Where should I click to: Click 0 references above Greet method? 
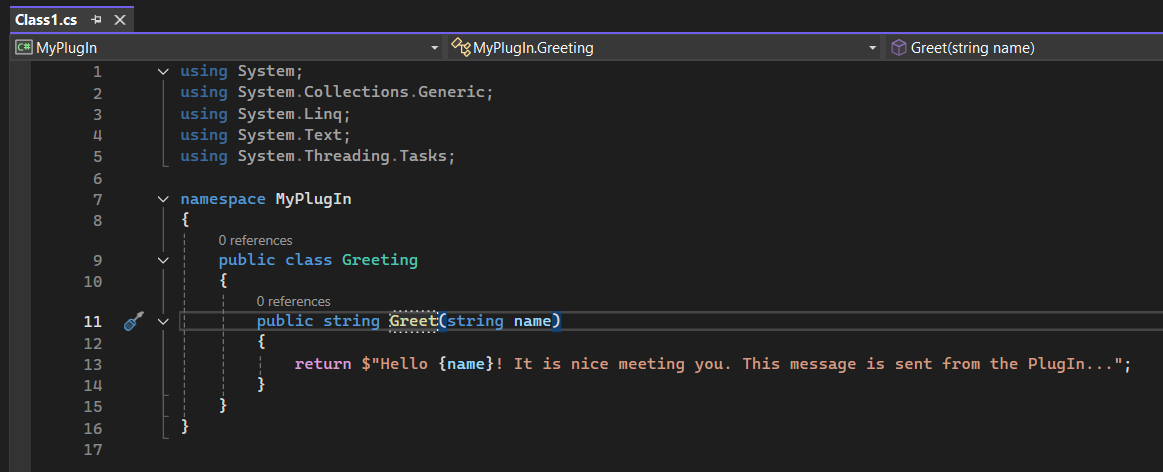point(293,301)
